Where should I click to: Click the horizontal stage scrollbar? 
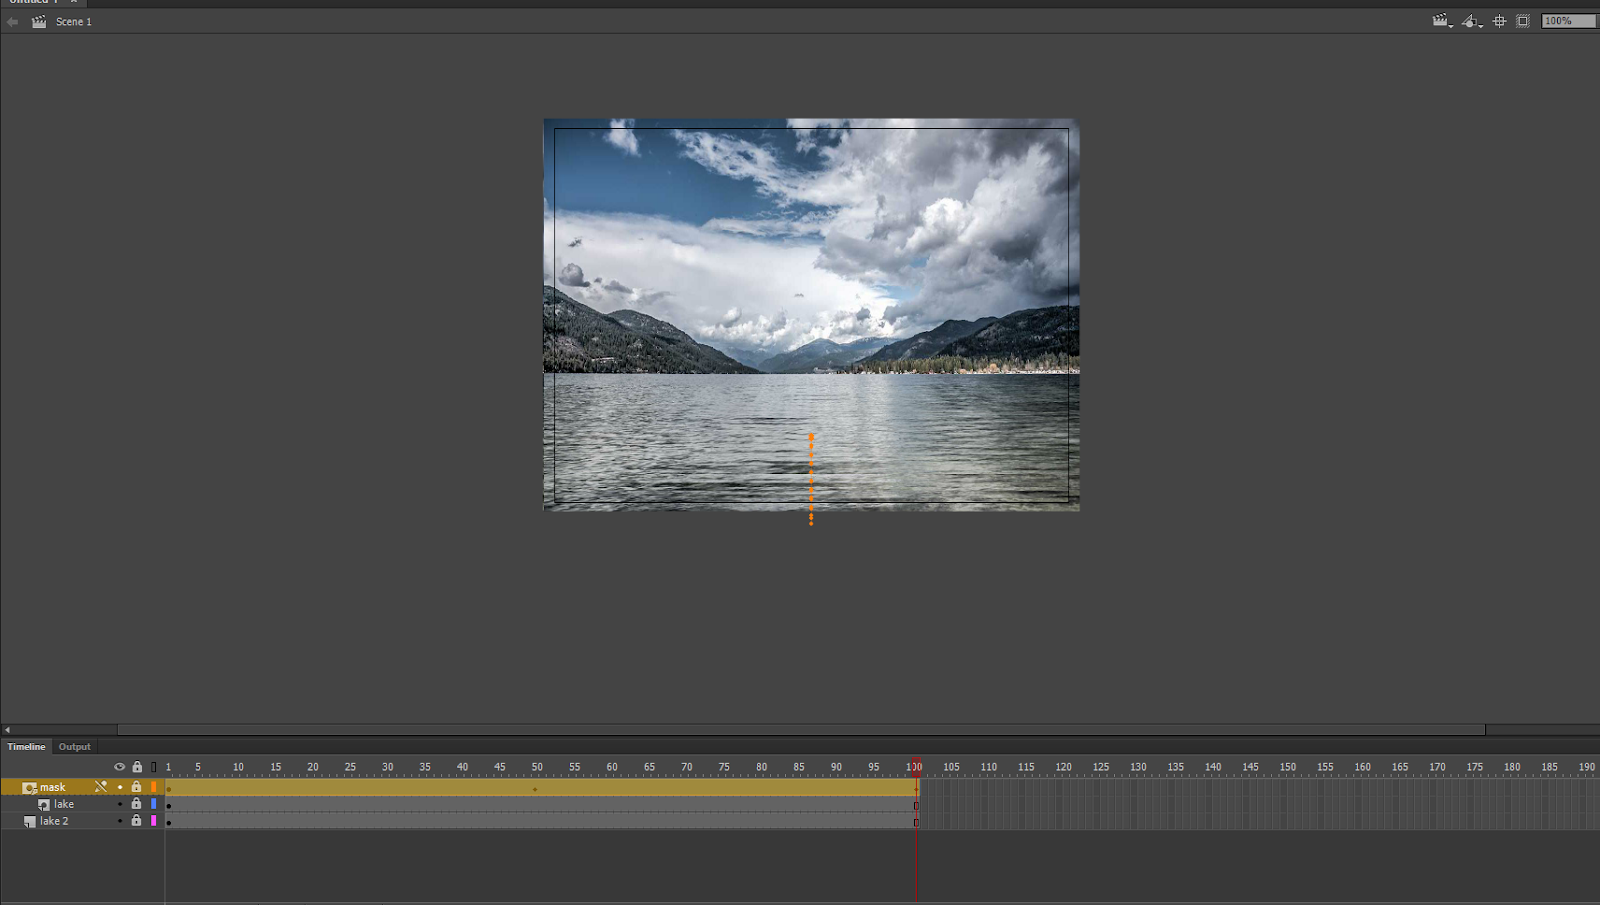pyautogui.click(x=801, y=730)
